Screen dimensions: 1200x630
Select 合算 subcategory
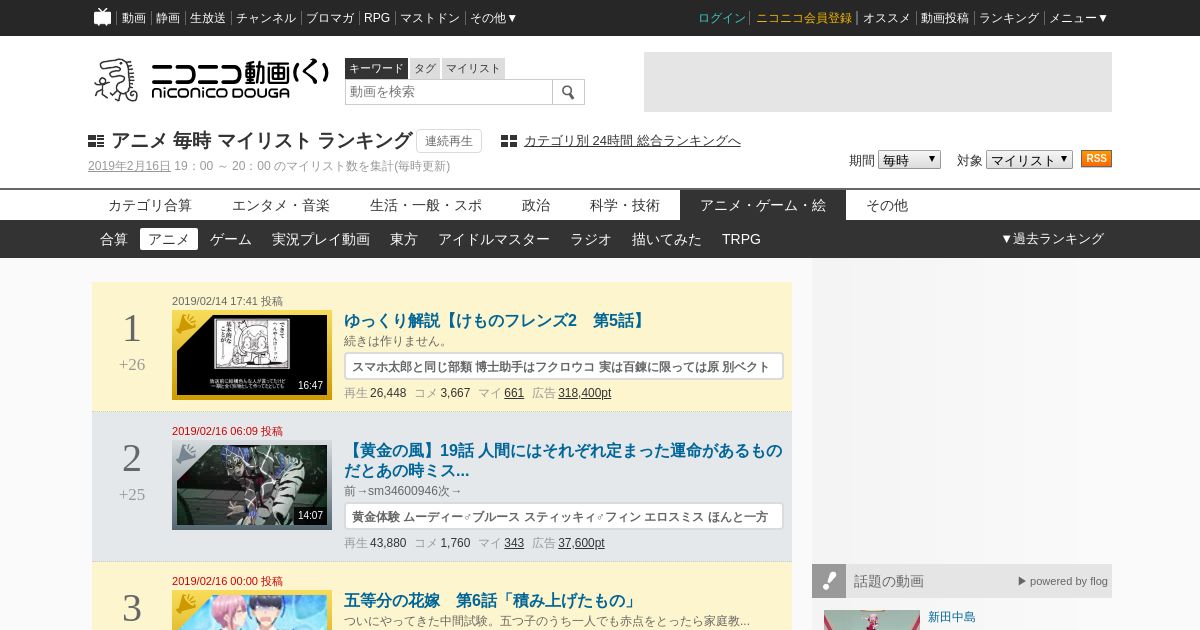pyautogui.click(x=114, y=239)
